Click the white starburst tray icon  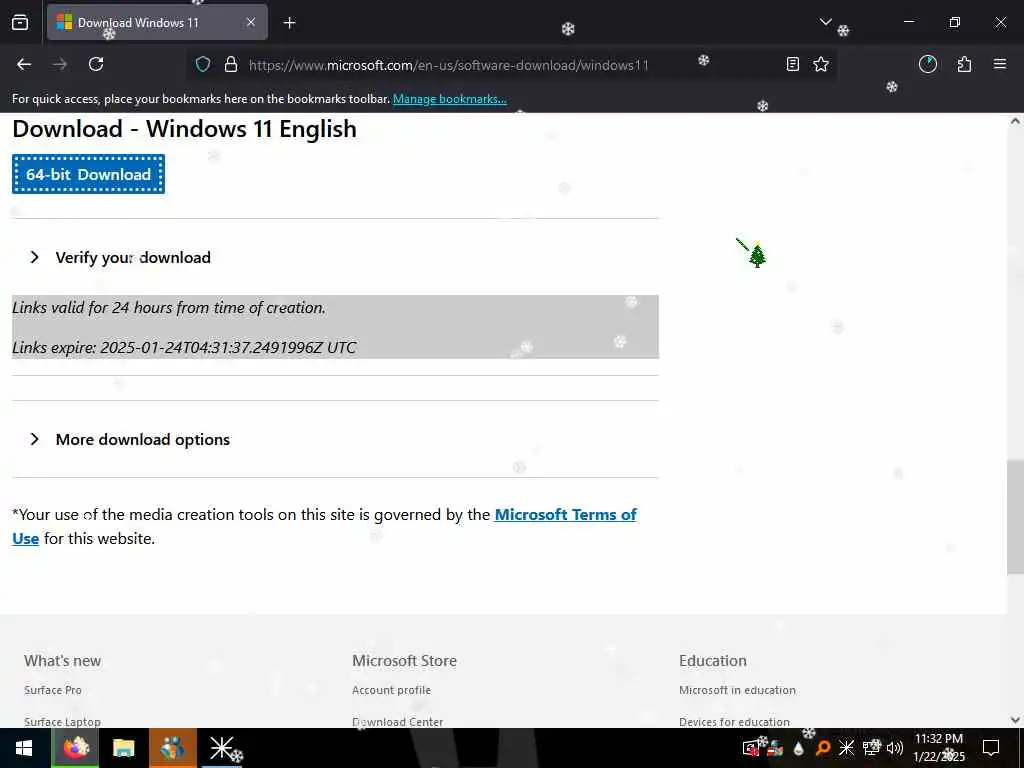(x=846, y=748)
